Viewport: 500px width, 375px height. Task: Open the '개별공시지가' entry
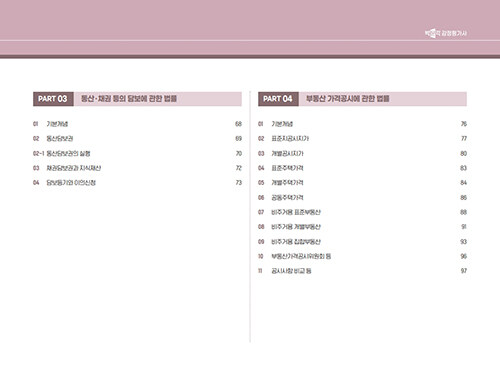[x=287, y=154]
